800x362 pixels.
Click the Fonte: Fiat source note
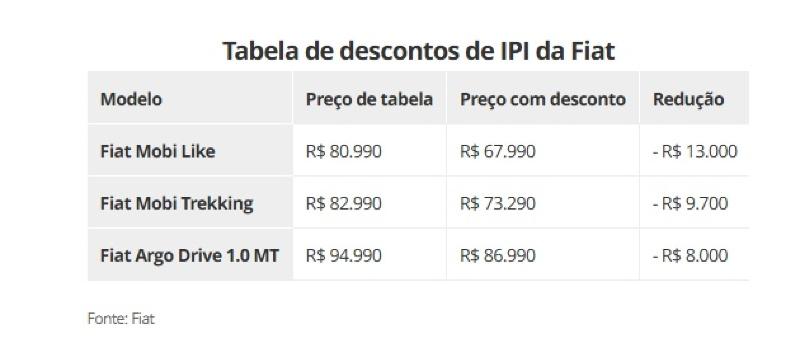point(121,319)
